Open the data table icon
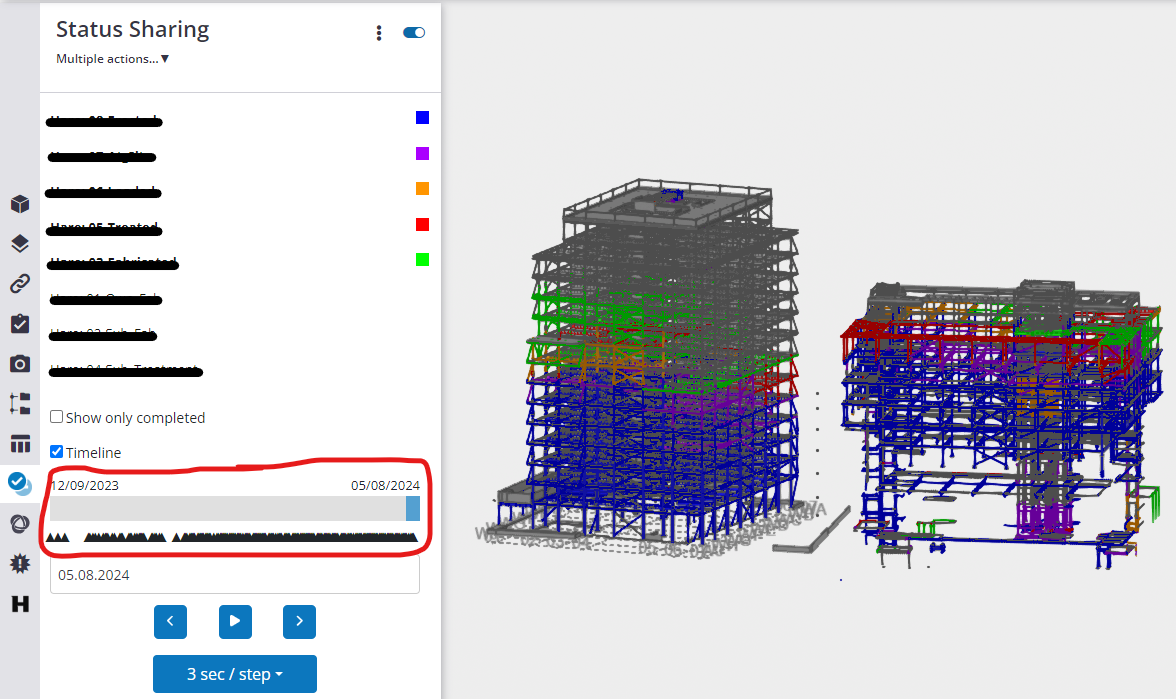Viewport: 1176px width, 699px height. pos(20,443)
